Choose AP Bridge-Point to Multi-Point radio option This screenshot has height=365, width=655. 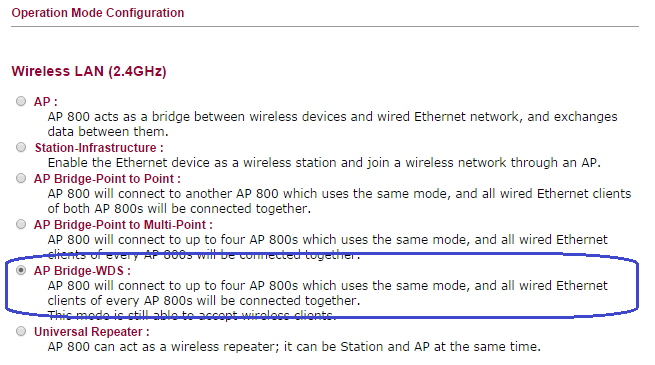pyautogui.click(x=21, y=224)
